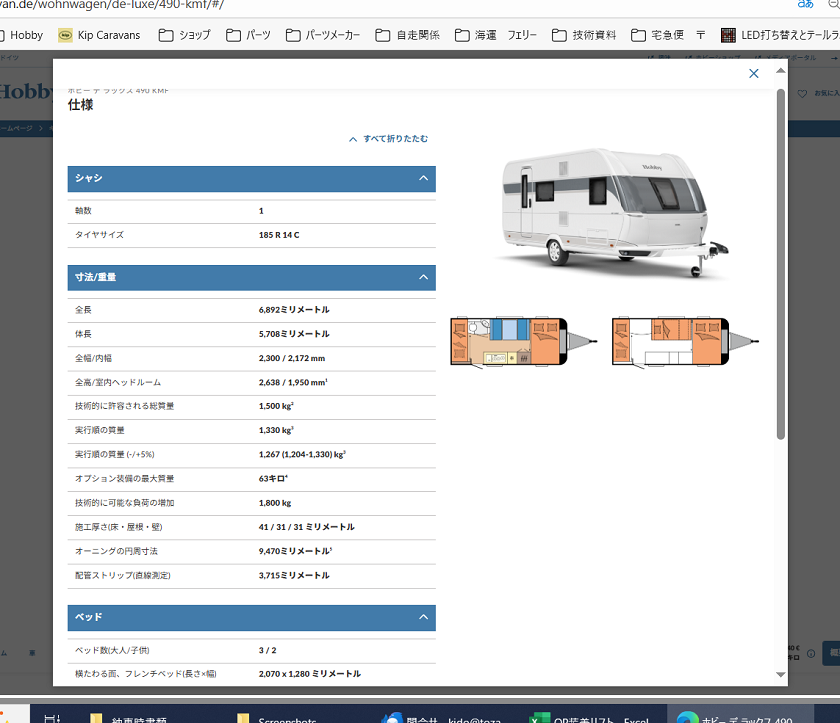Close the specifications modal with the X

[753, 73]
